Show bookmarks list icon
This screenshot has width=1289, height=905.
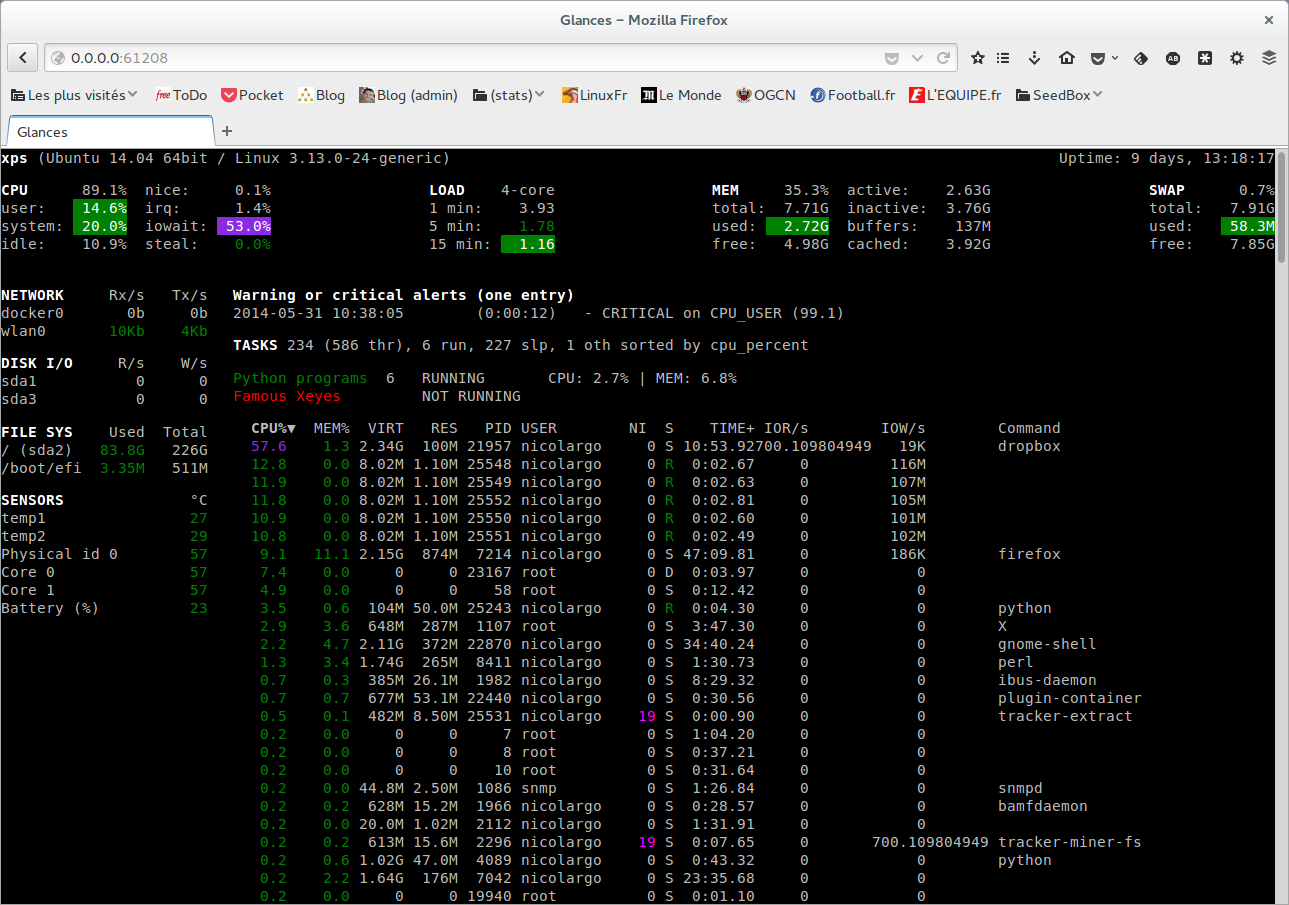click(1004, 58)
